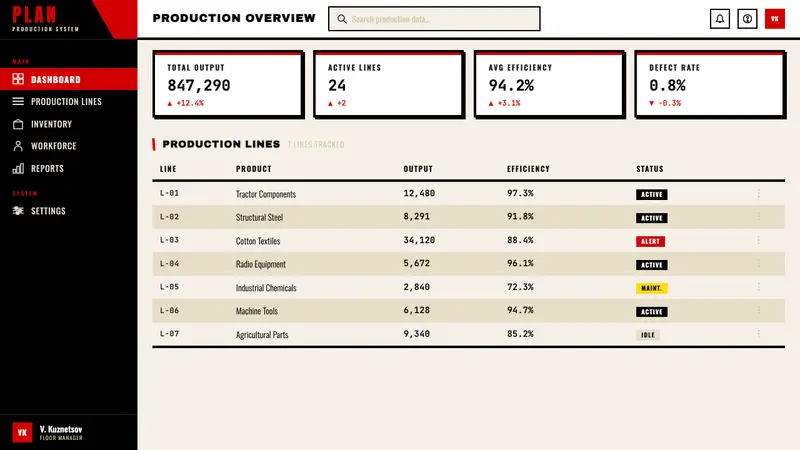The height and width of the screenshot is (450, 800).
Task: Click output value 34,120
Action: point(419,240)
